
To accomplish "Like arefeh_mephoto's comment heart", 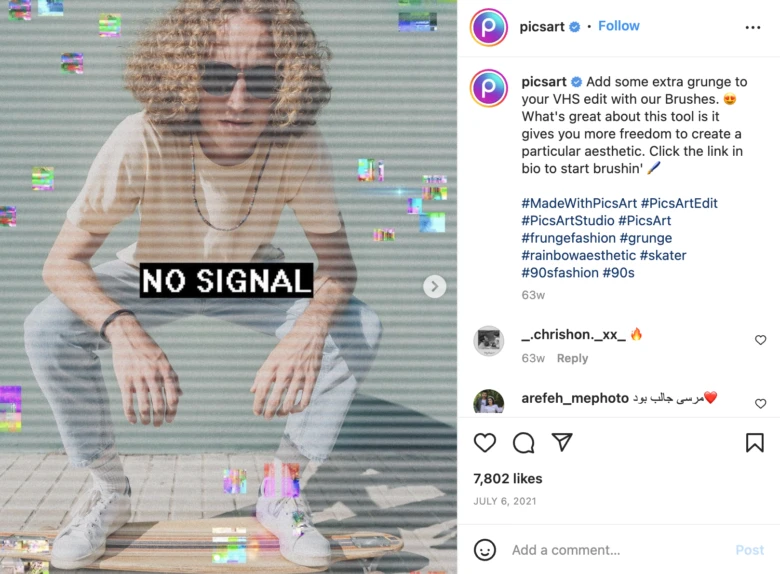I will (760, 403).
